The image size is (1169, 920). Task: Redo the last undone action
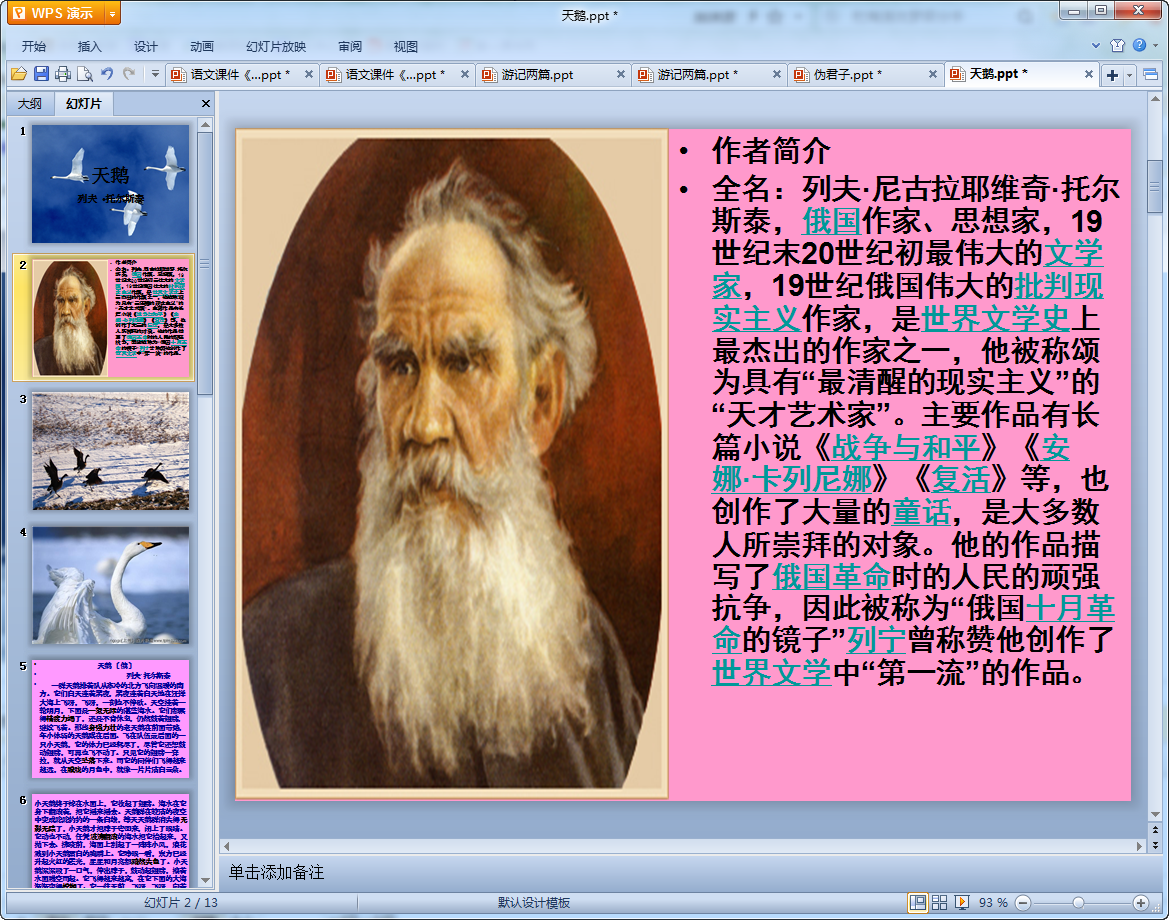click(x=129, y=74)
